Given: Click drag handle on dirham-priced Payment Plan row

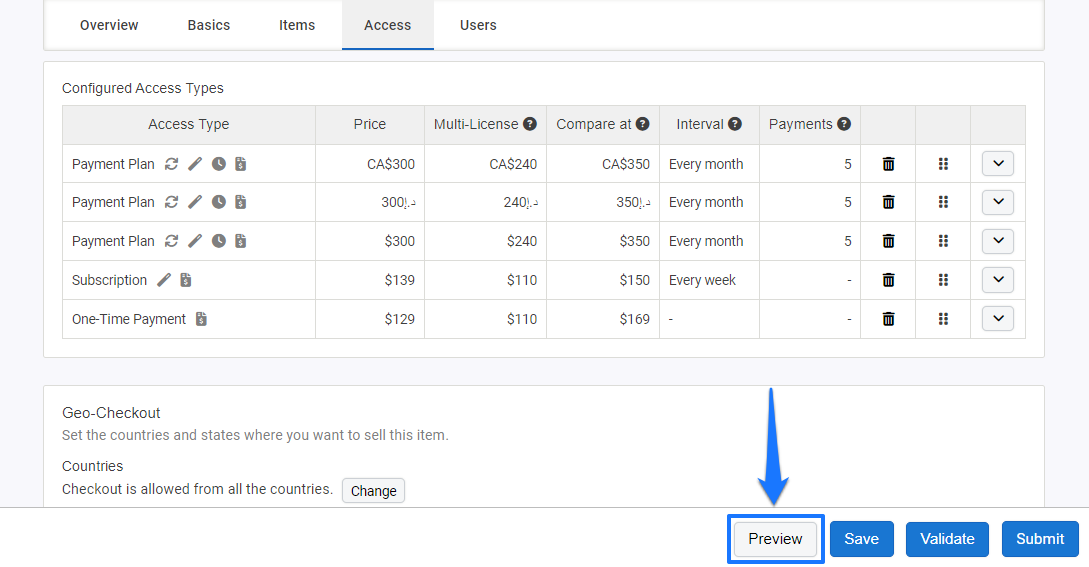Looking at the screenshot, I should click(x=943, y=202).
